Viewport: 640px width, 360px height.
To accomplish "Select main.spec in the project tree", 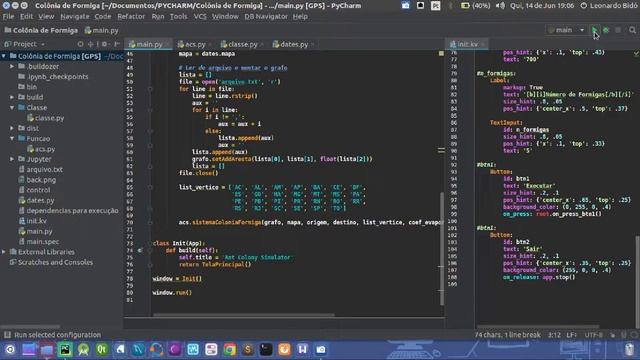I will point(39,242).
